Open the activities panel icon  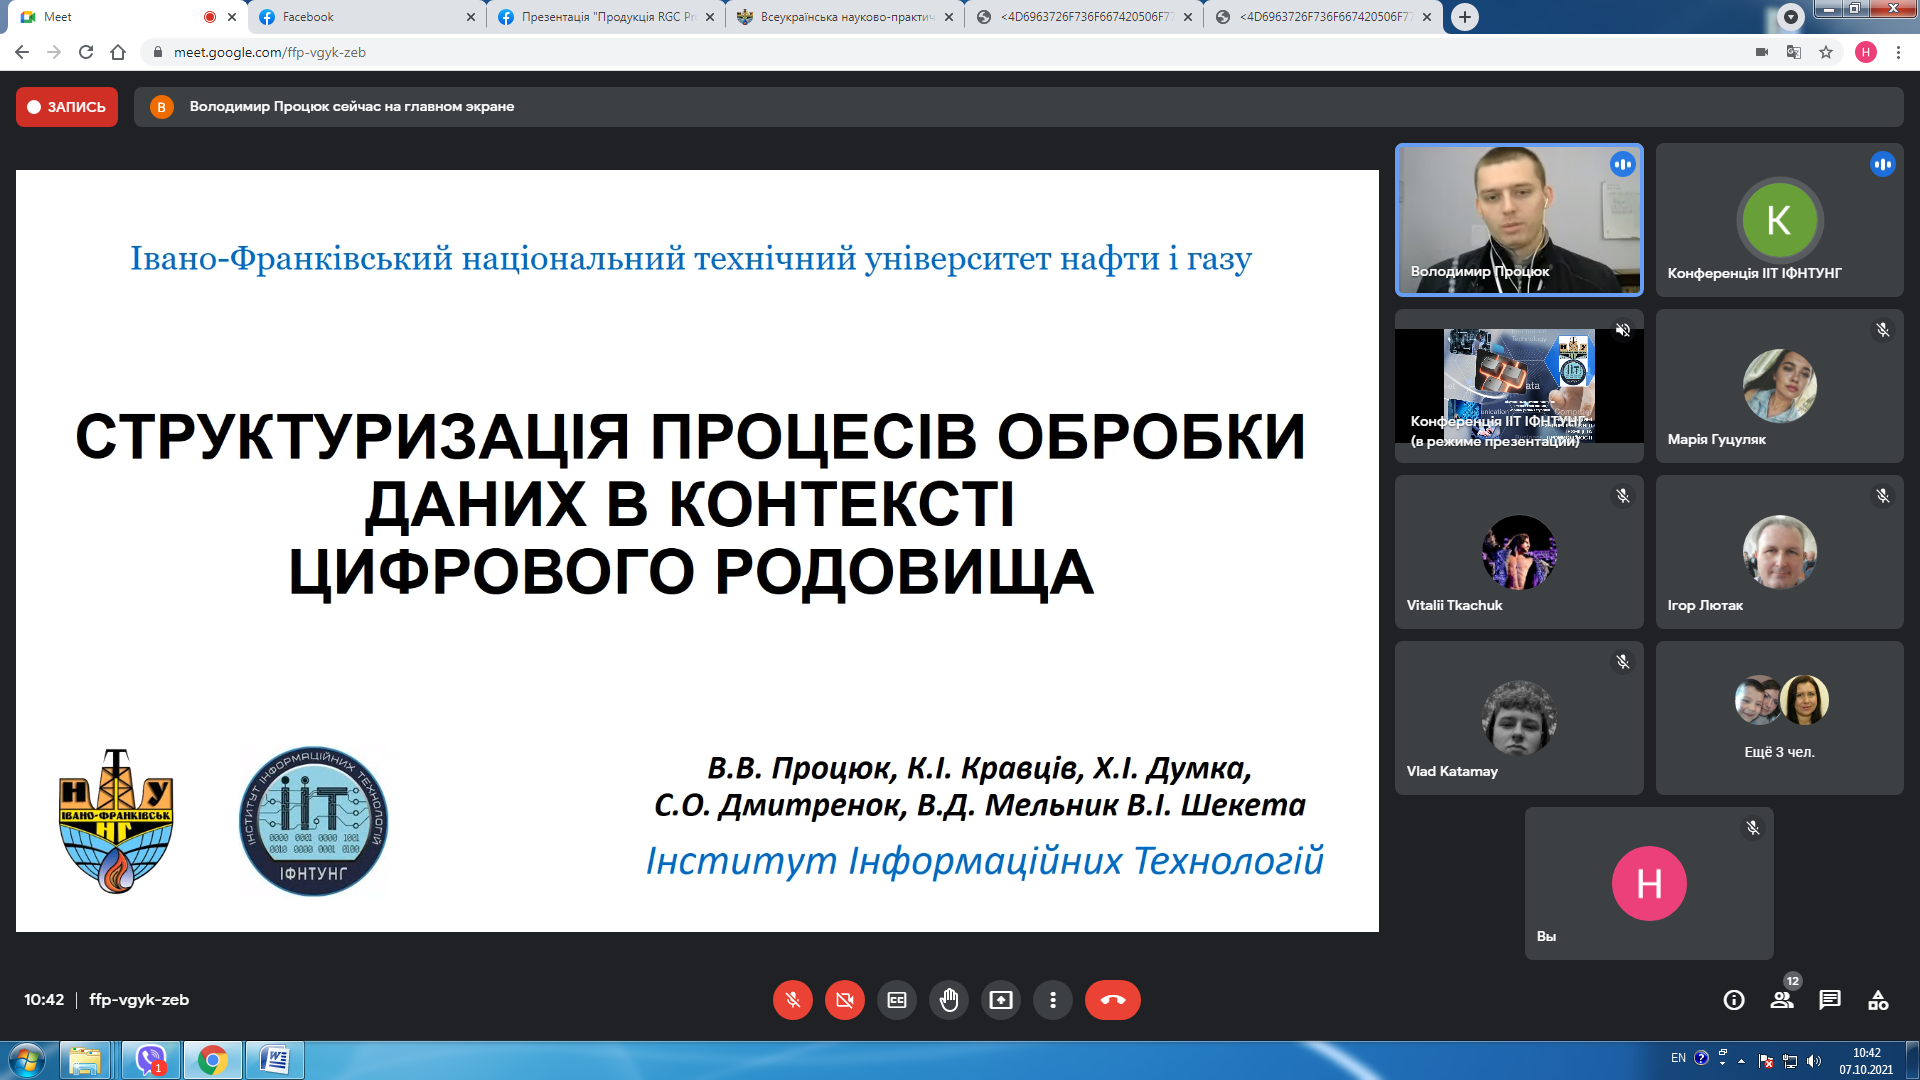[x=1878, y=1000]
